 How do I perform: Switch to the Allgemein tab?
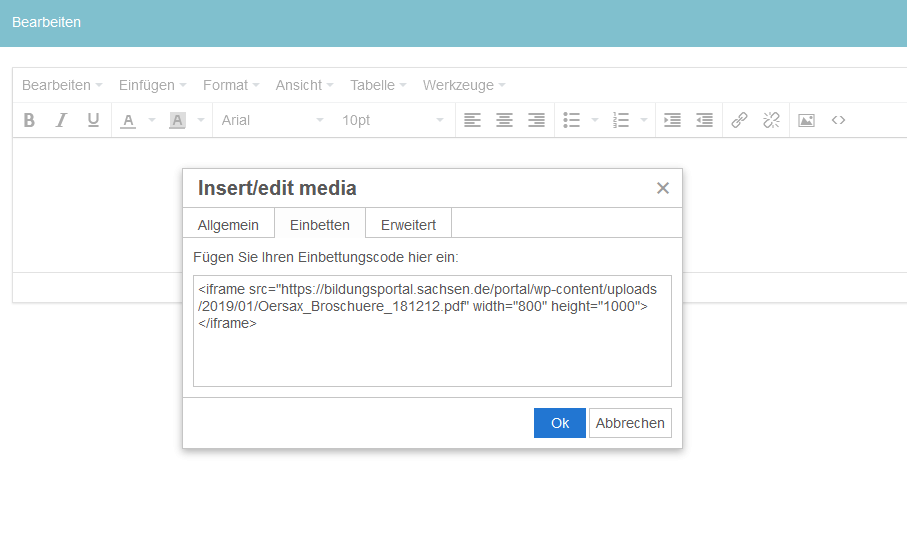click(x=228, y=225)
